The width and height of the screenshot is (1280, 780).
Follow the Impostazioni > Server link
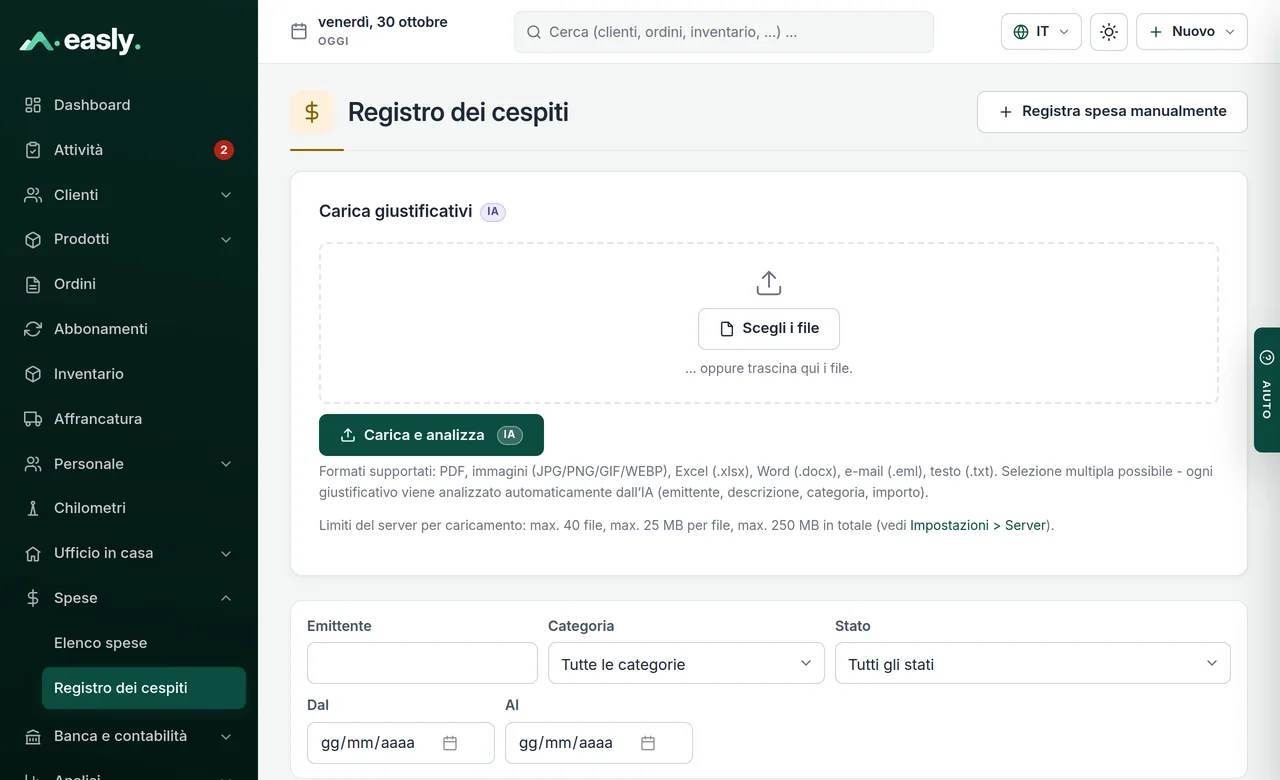(x=978, y=525)
